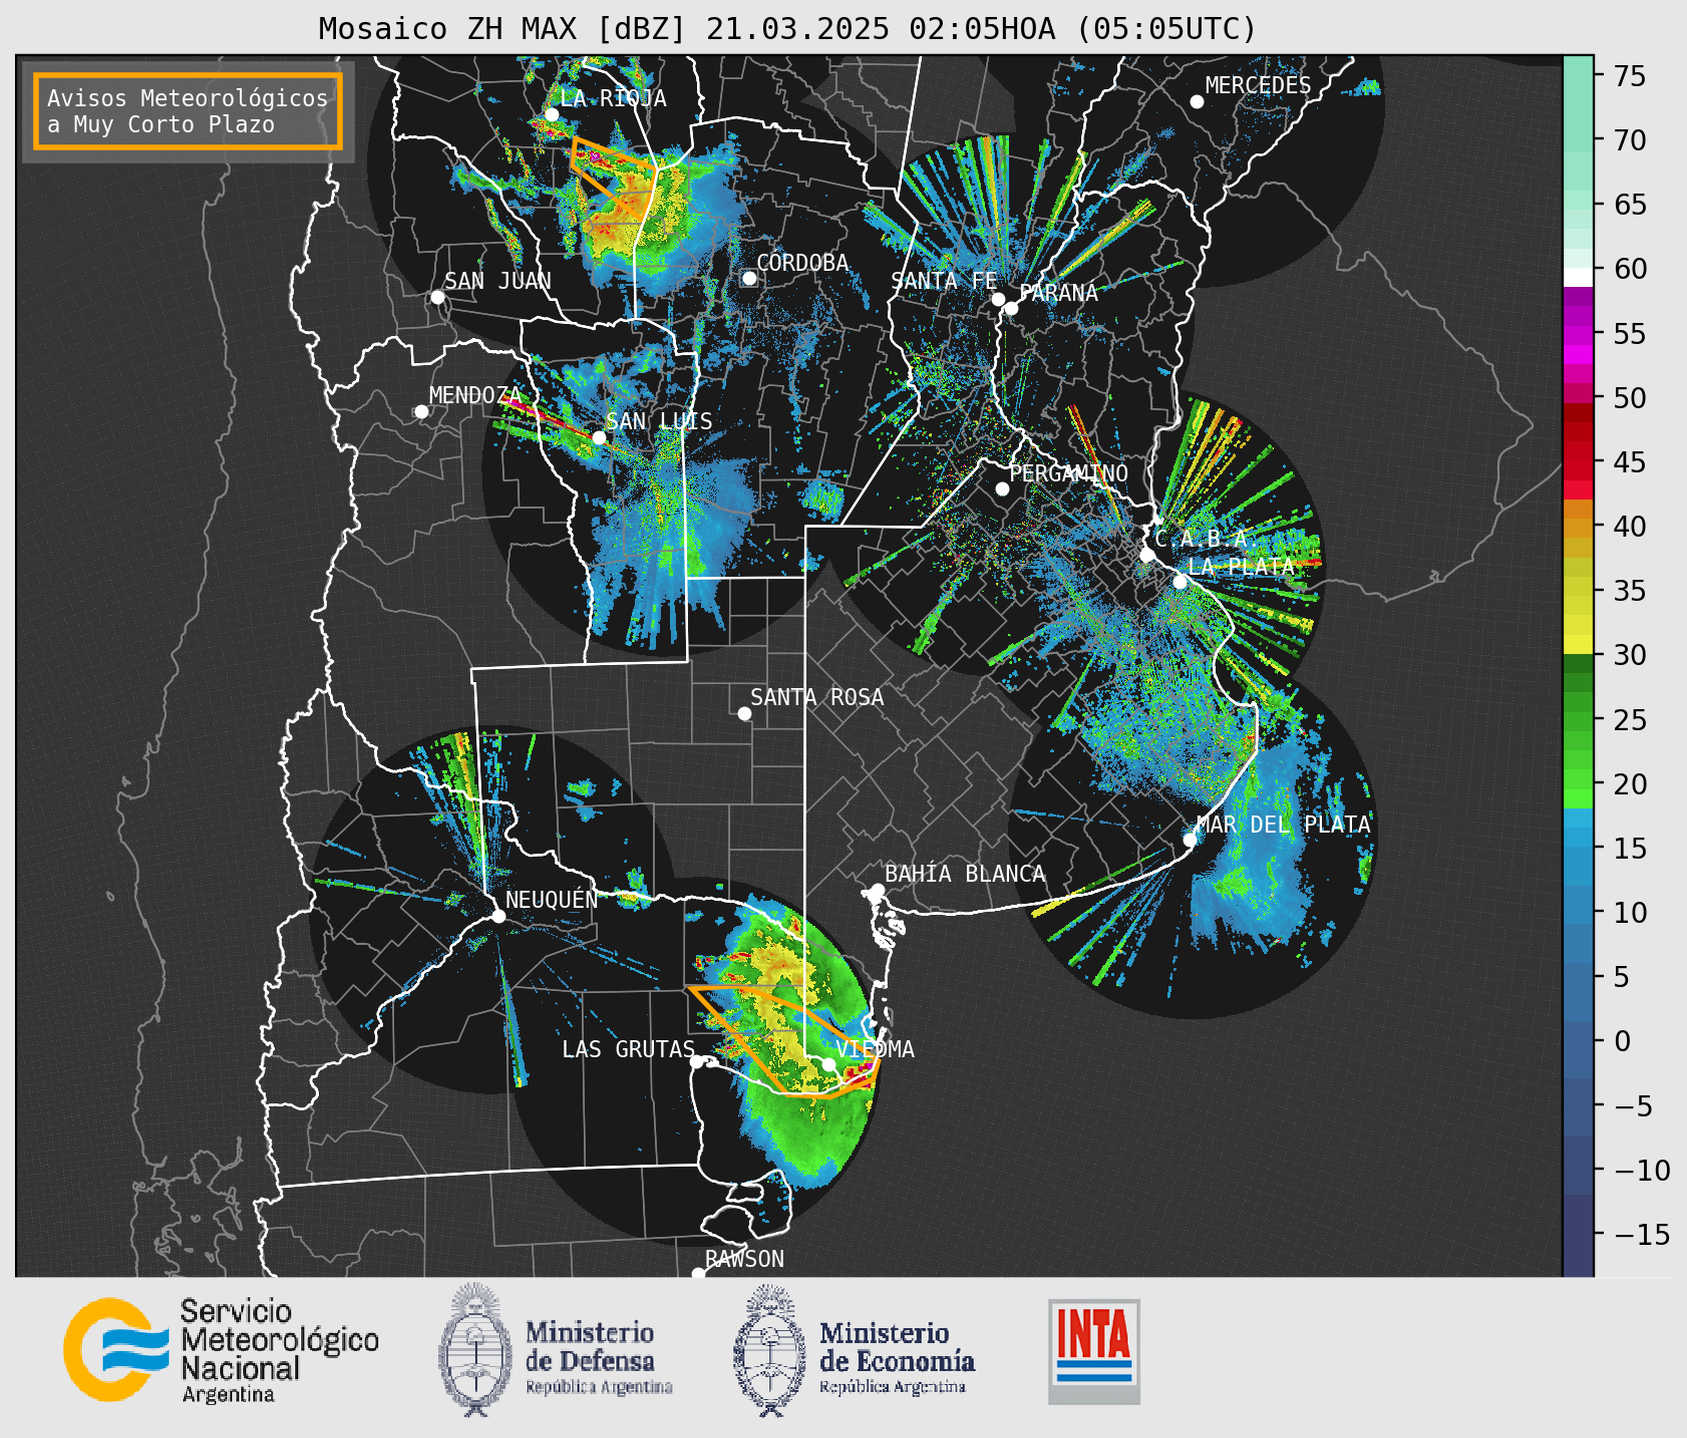Click the 'MERCEDES' map label
Viewport: 1687px width, 1438px height.
tap(1258, 86)
